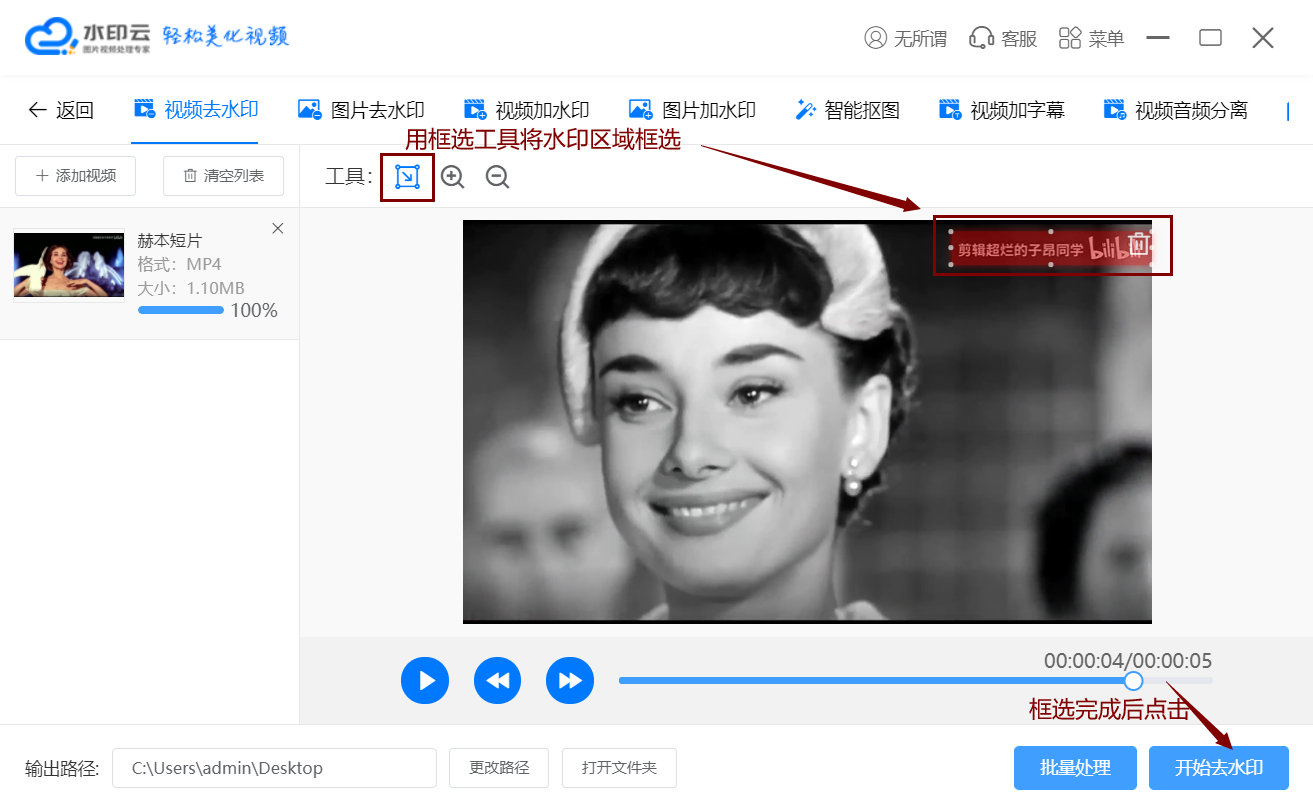Open the 菜单 menu
Viewport: 1313px width, 809px height.
(1091, 38)
